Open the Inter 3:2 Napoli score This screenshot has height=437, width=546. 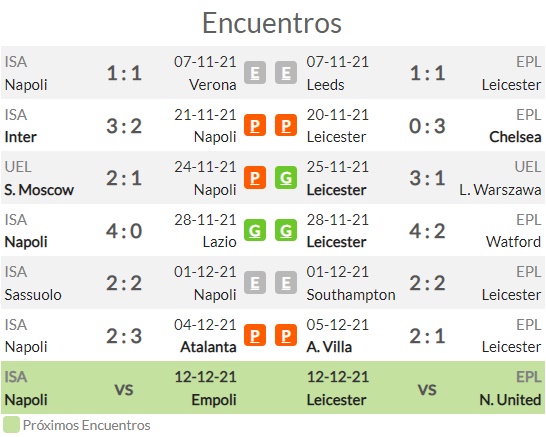[124, 126]
